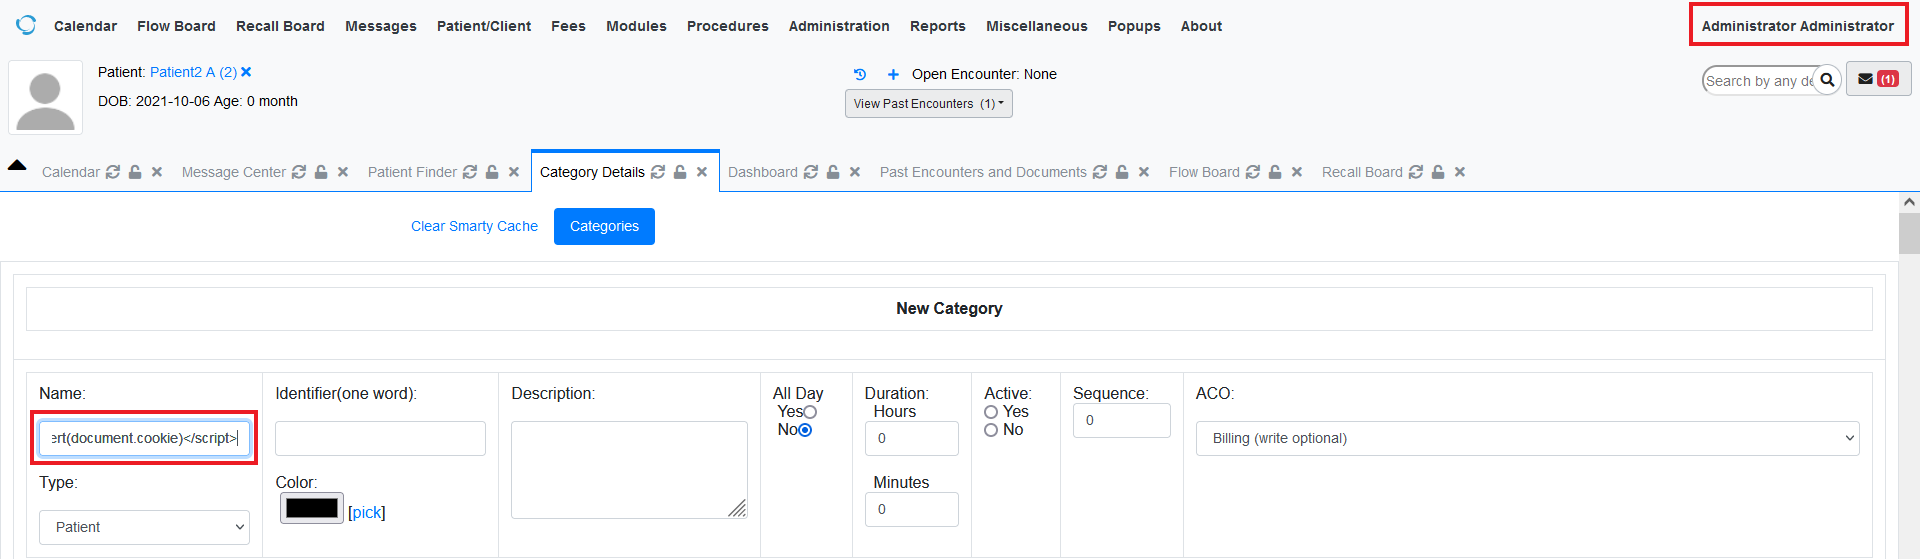Focus the Duration Hours field
1920x559 pixels.
pyautogui.click(x=911, y=438)
